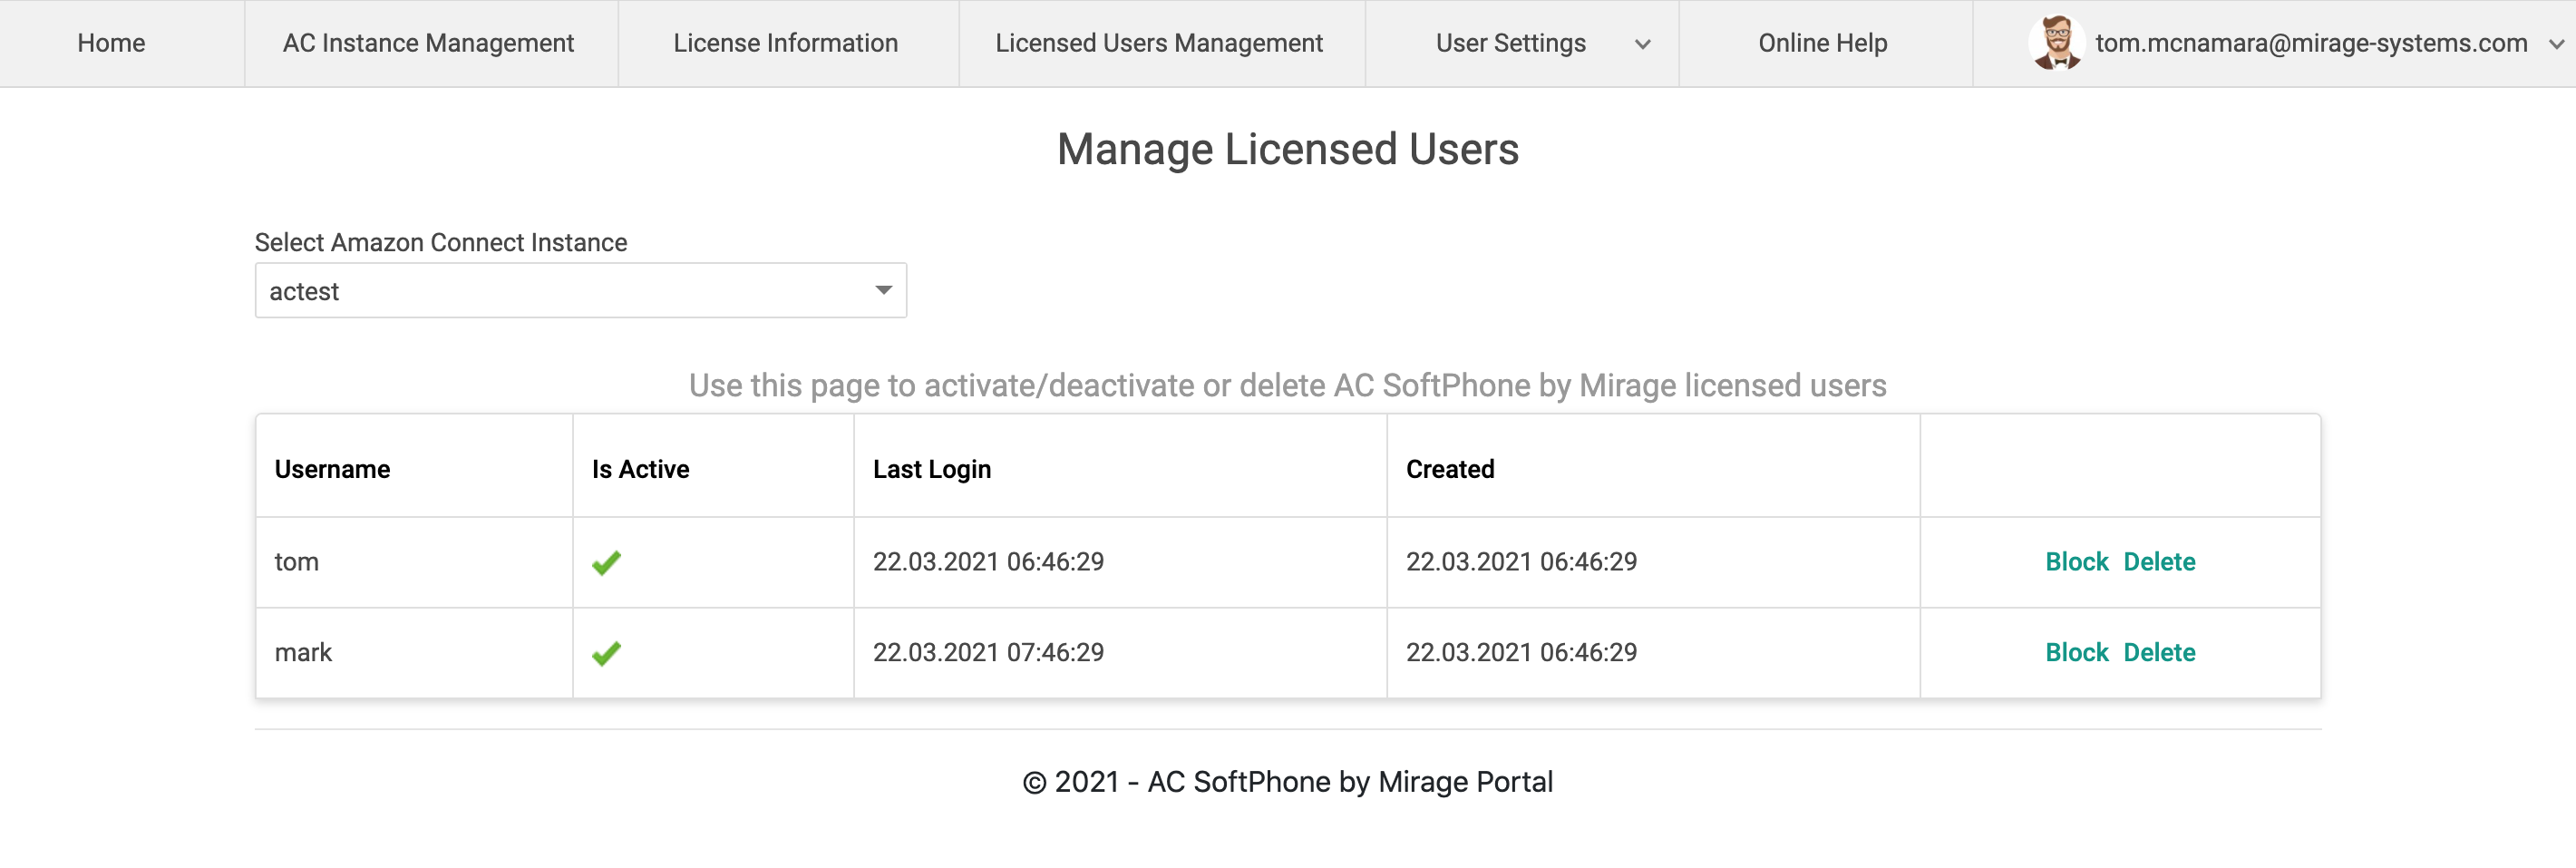This screenshot has width=2576, height=868.
Task: Delete user tom
Action: 2159,562
